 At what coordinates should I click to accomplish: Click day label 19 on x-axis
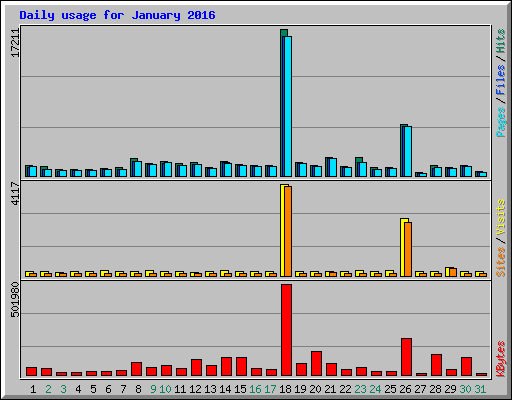point(300,389)
